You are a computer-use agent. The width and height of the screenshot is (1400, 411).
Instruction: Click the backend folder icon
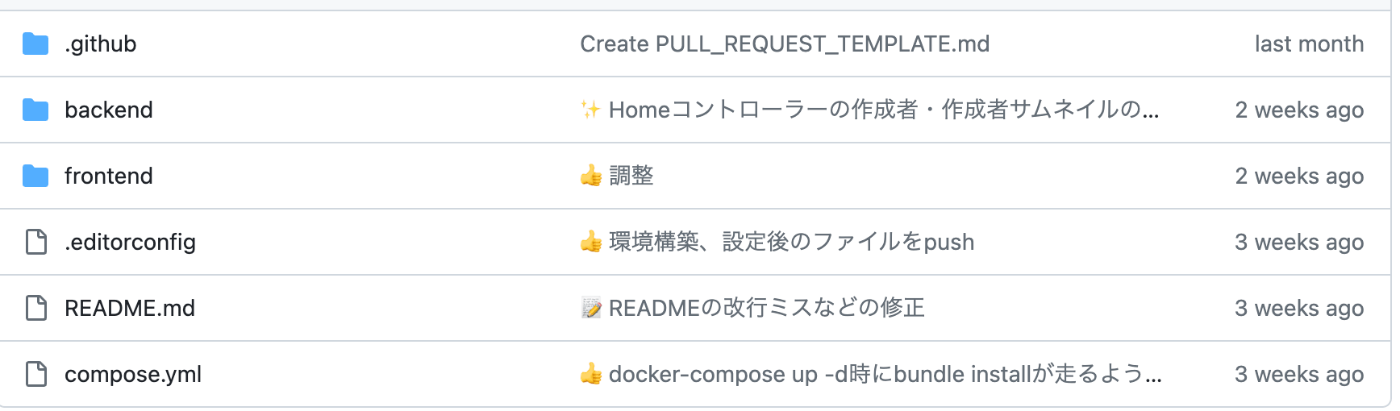point(36,110)
